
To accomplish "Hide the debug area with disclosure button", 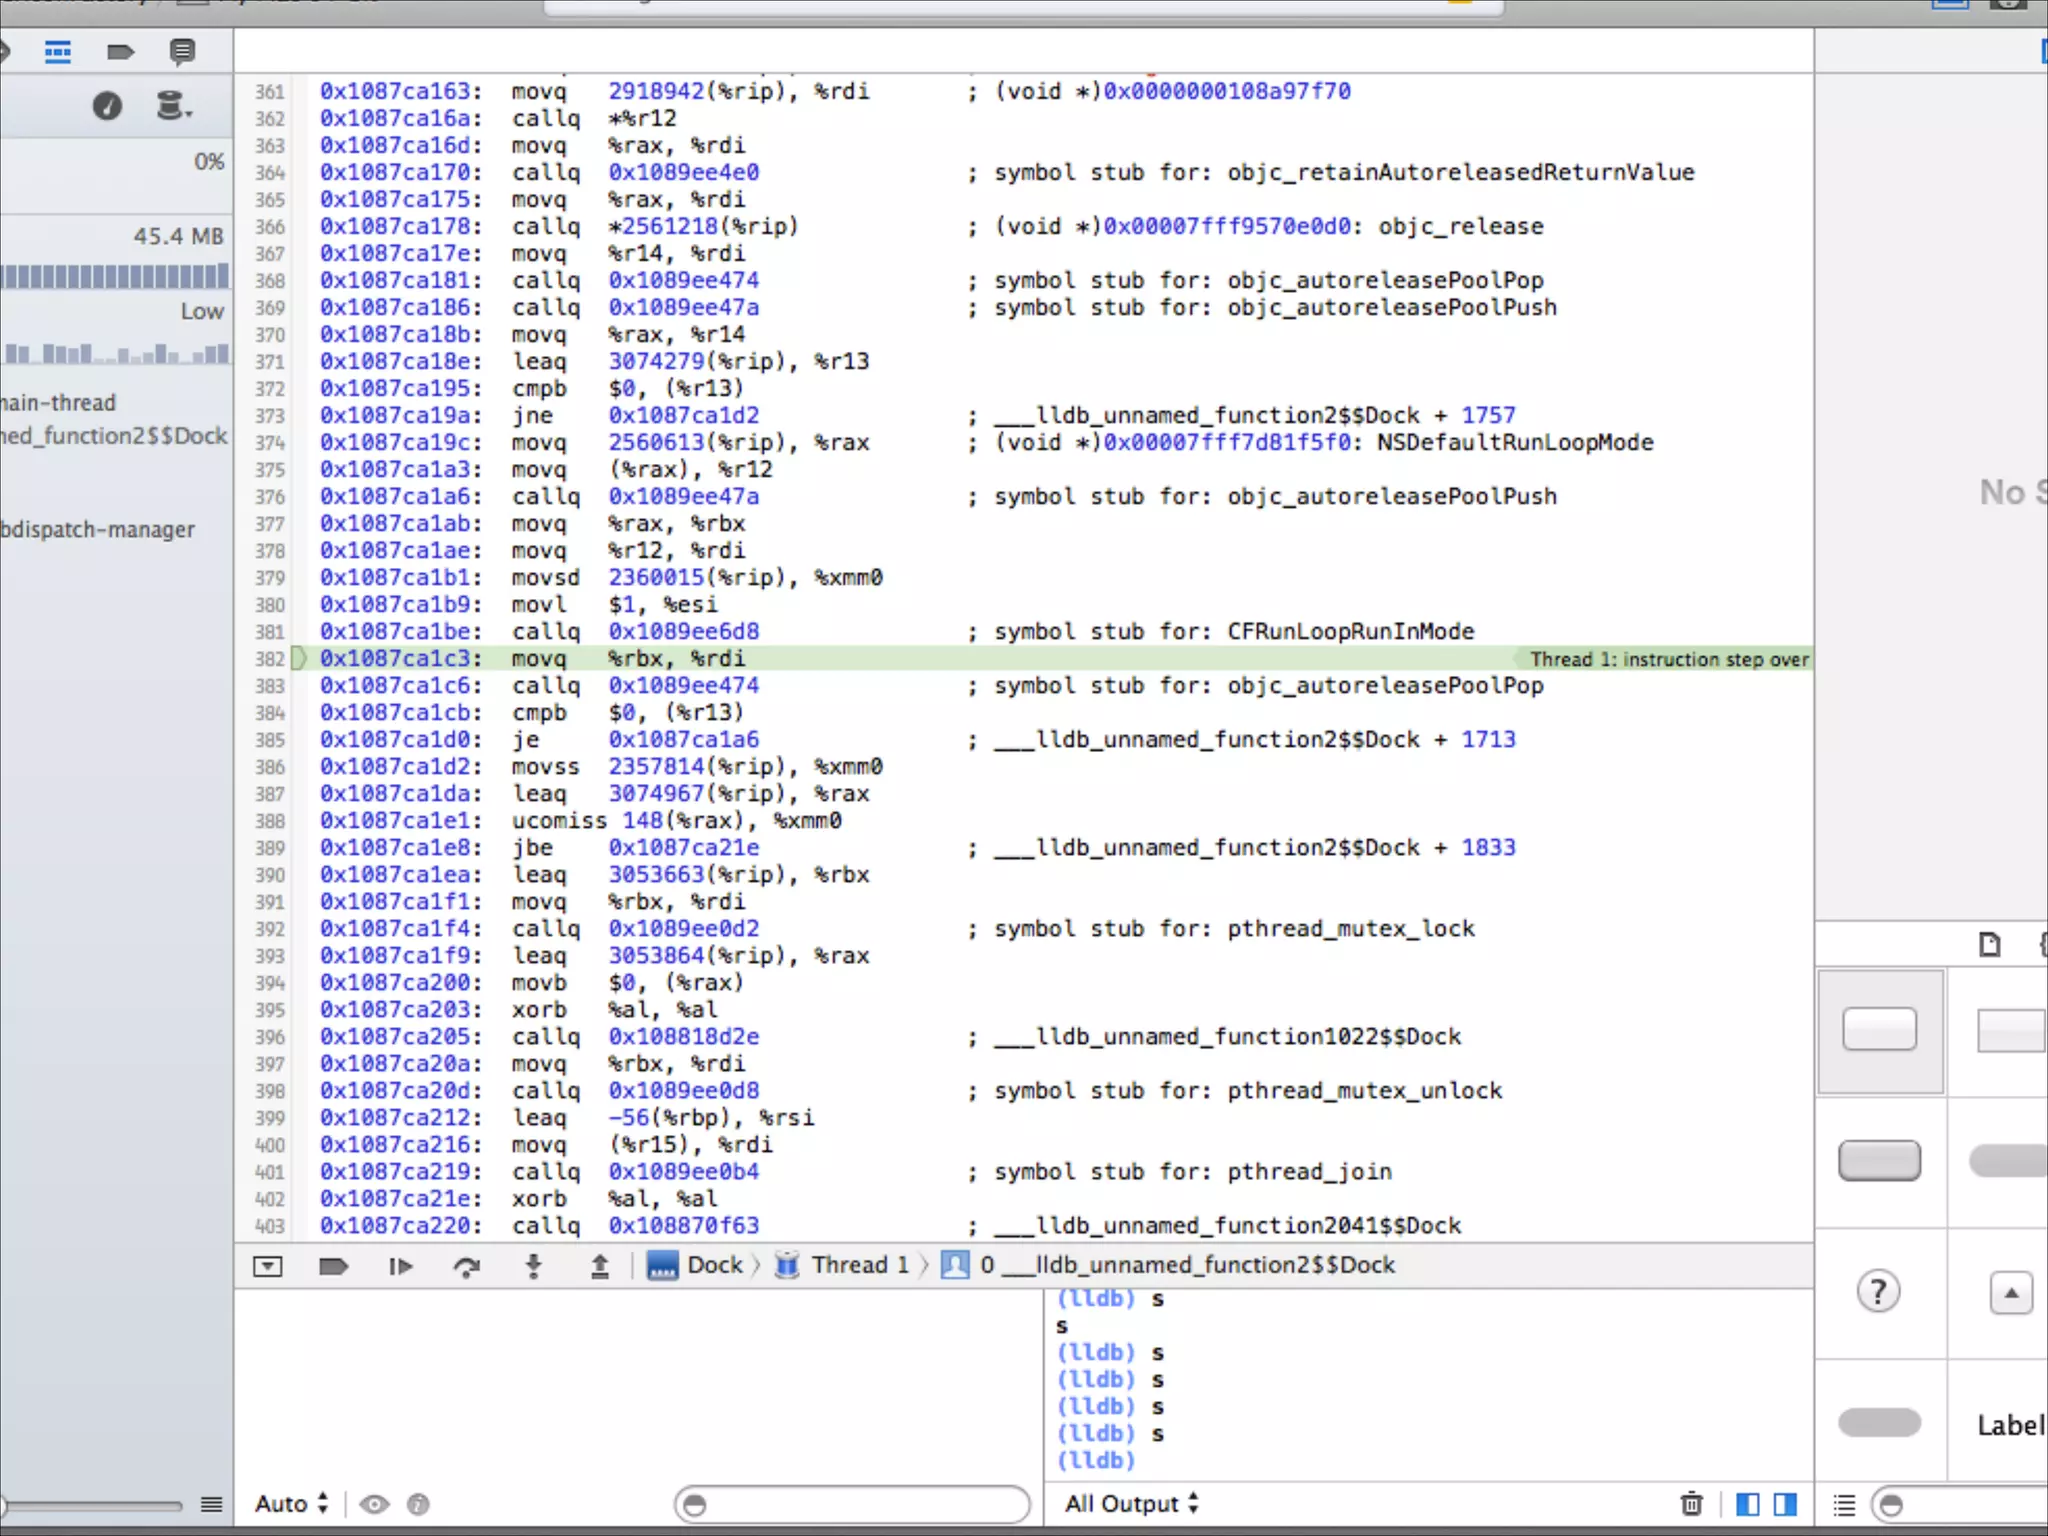I will coord(268,1267).
